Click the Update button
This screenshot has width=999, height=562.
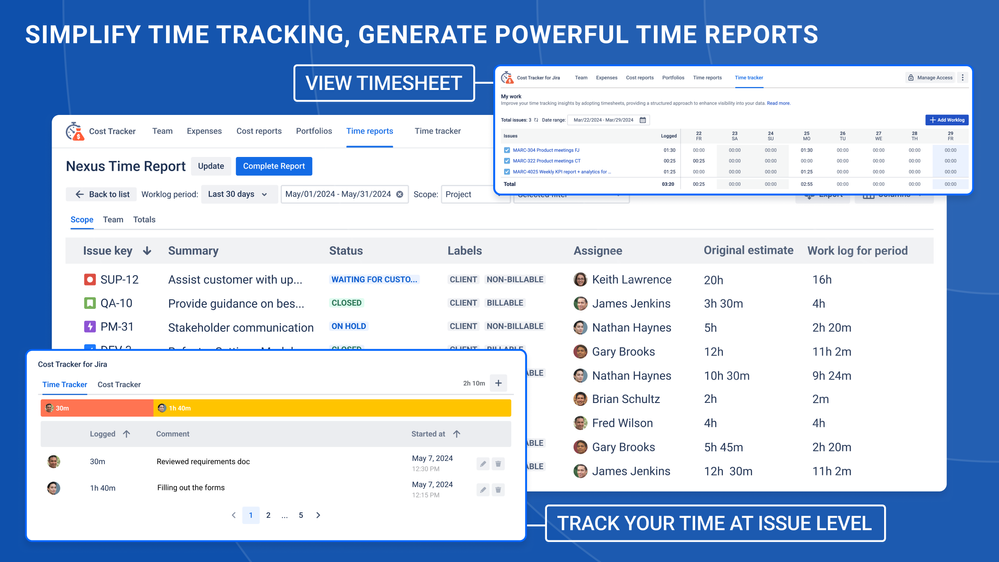coord(211,166)
